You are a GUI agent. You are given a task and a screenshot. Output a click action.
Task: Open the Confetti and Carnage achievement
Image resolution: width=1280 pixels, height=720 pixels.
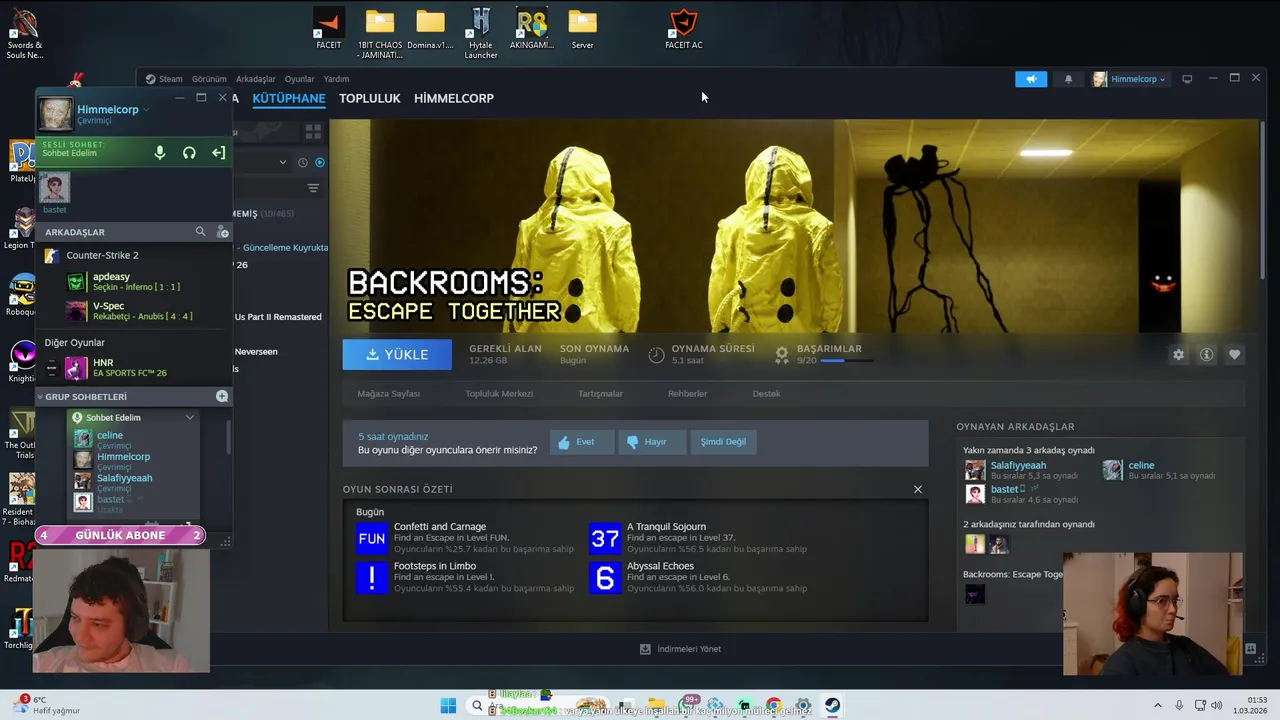coord(465,538)
